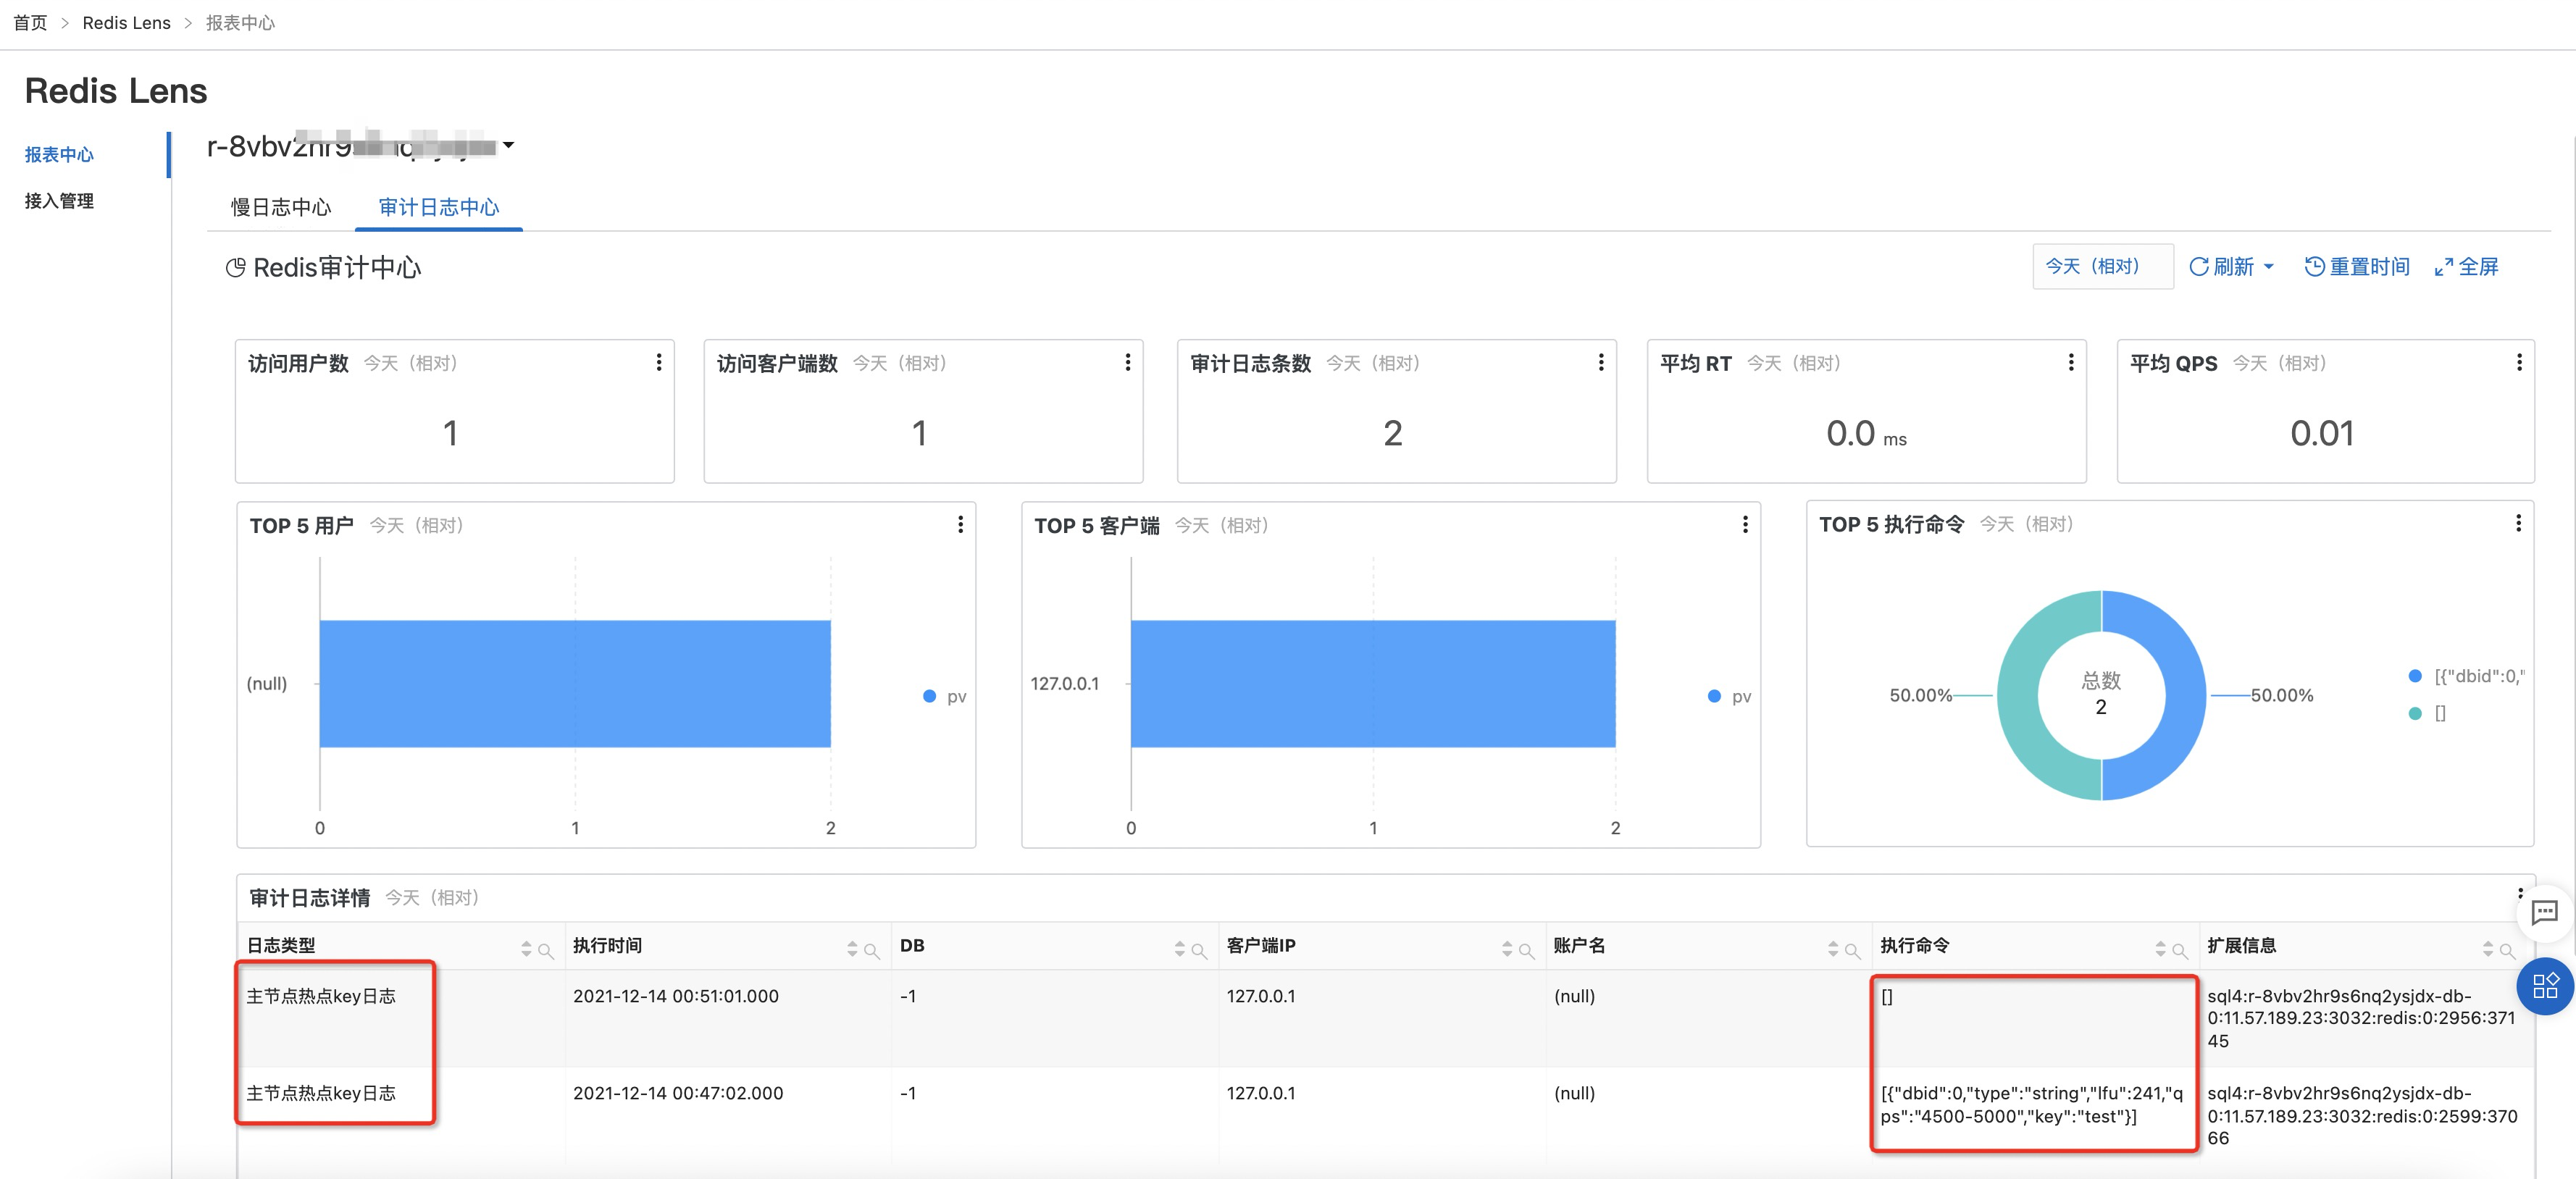2576x1179 pixels.
Task: Open the more menu on 审计日志条数 card
Action: tap(1600, 362)
